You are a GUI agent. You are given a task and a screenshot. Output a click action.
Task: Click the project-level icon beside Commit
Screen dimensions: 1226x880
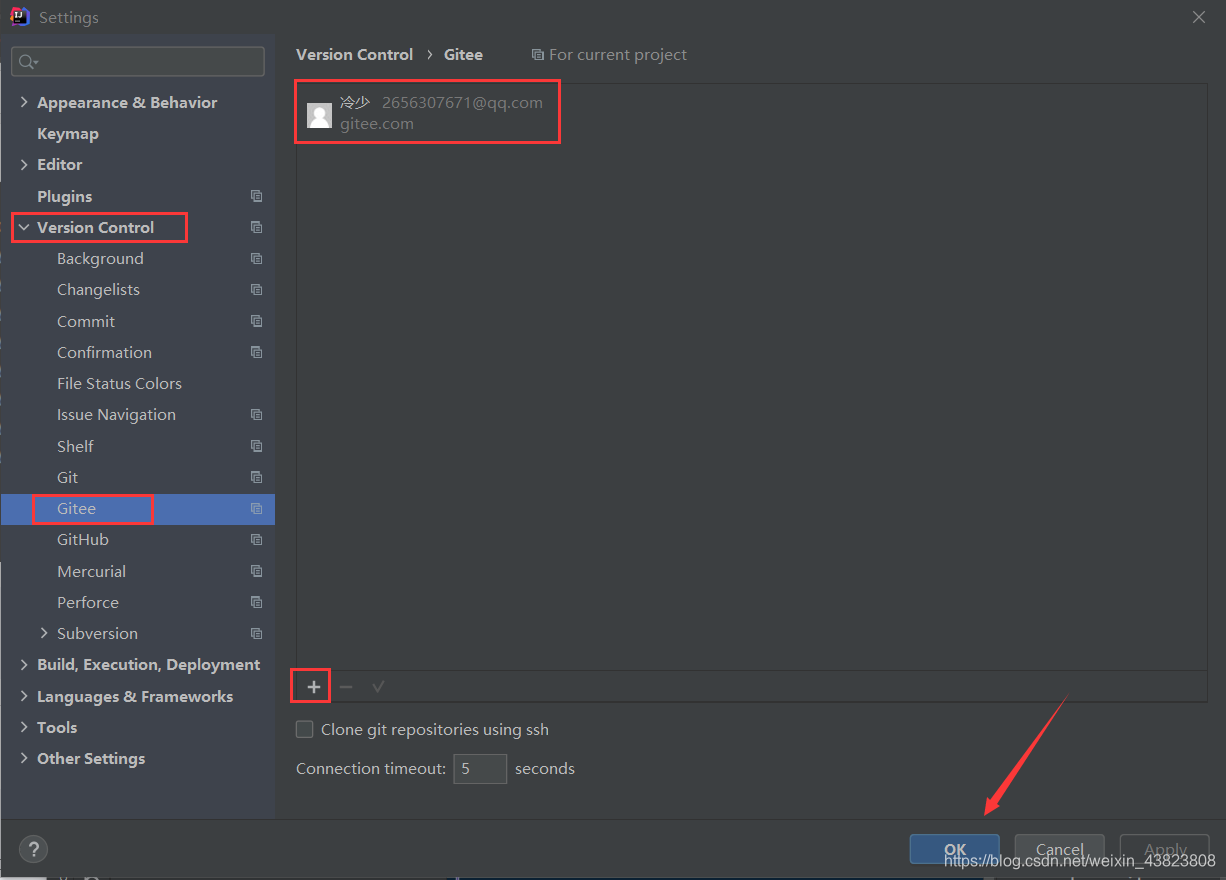257,321
